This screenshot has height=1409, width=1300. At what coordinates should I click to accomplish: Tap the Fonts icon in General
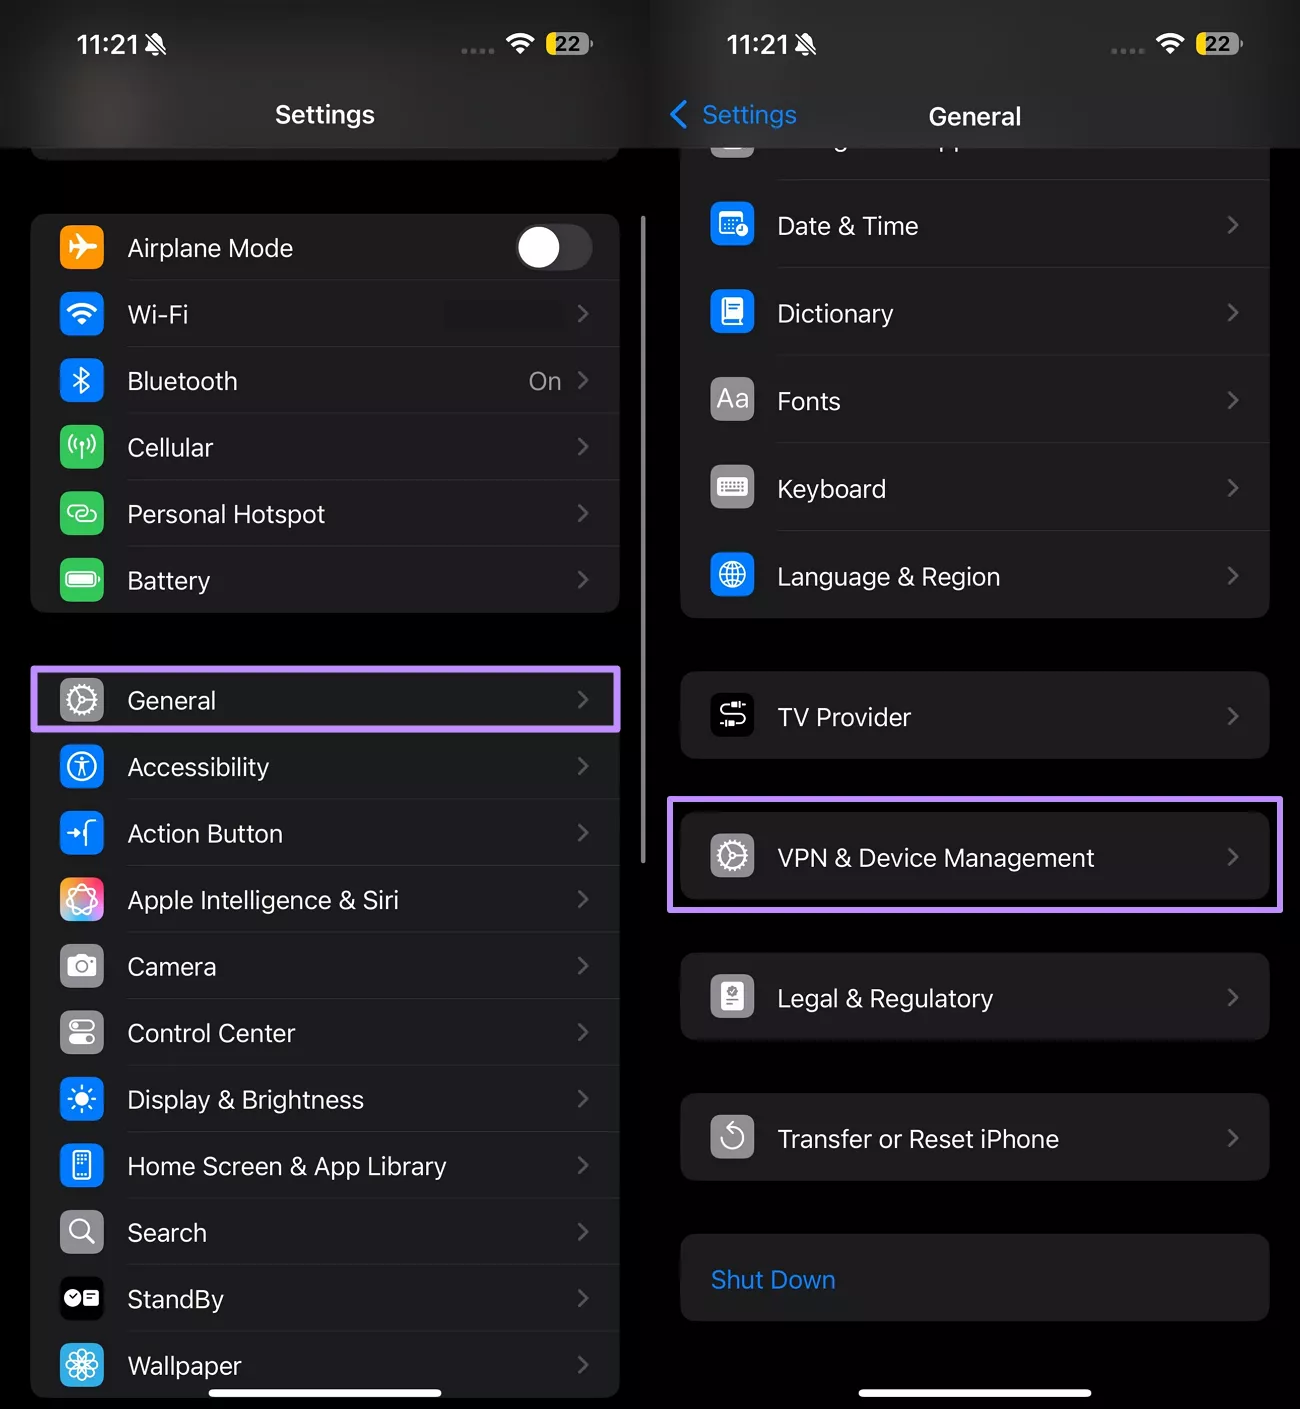(x=732, y=399)
